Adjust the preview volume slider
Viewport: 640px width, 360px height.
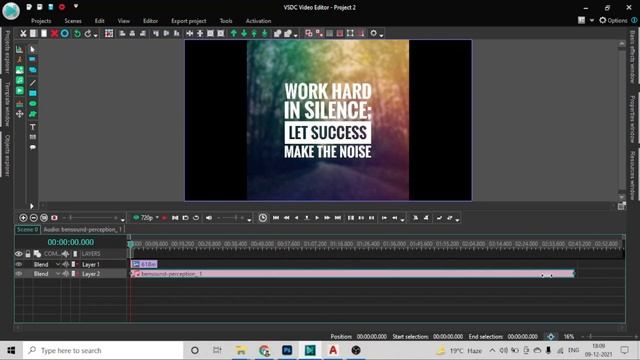pos(231,218)
